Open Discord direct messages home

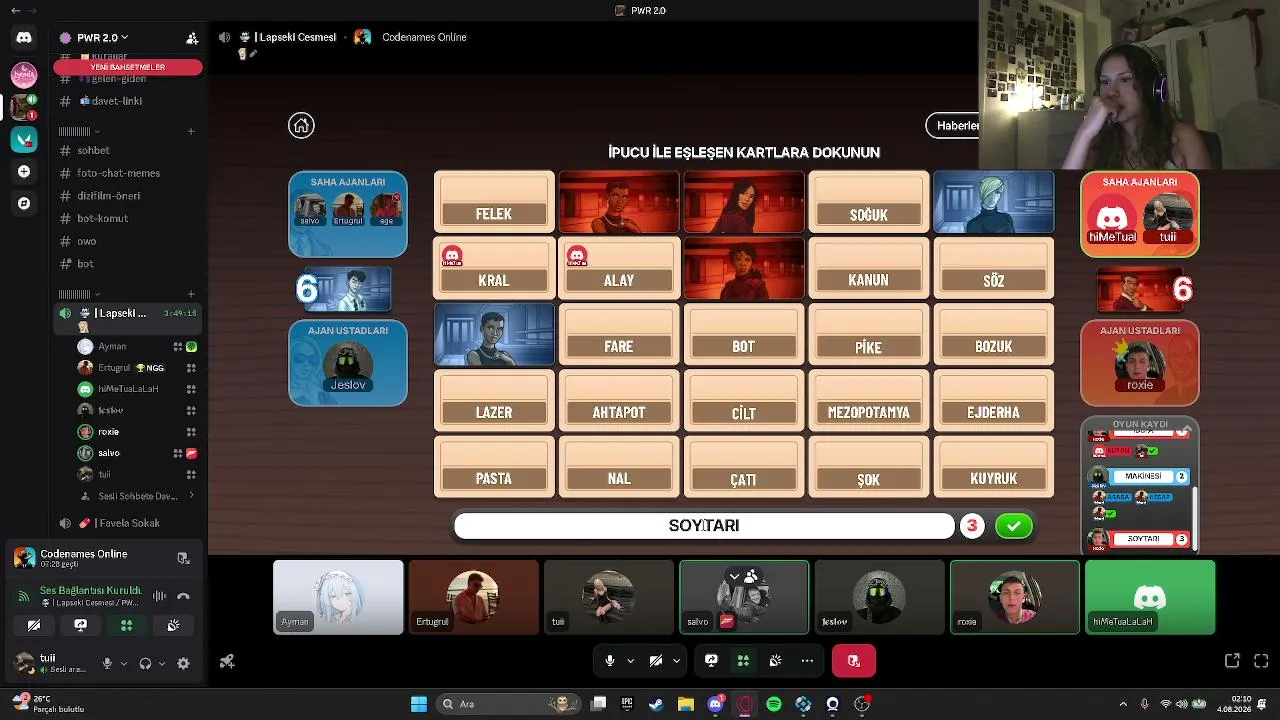pos(24,38)
